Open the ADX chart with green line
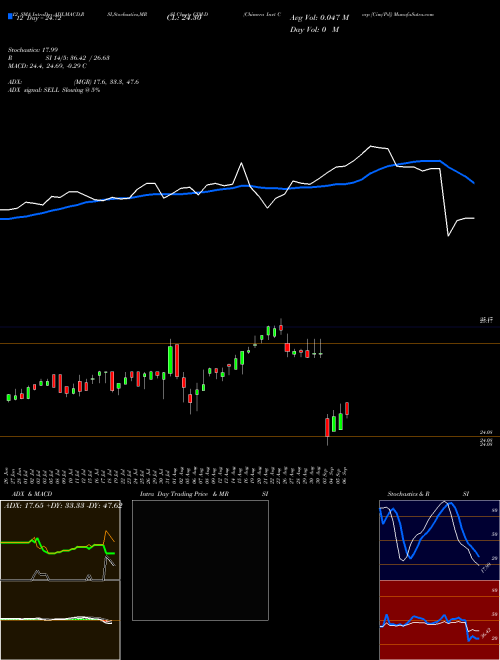The image size is (500, 660). pos(60,540)
